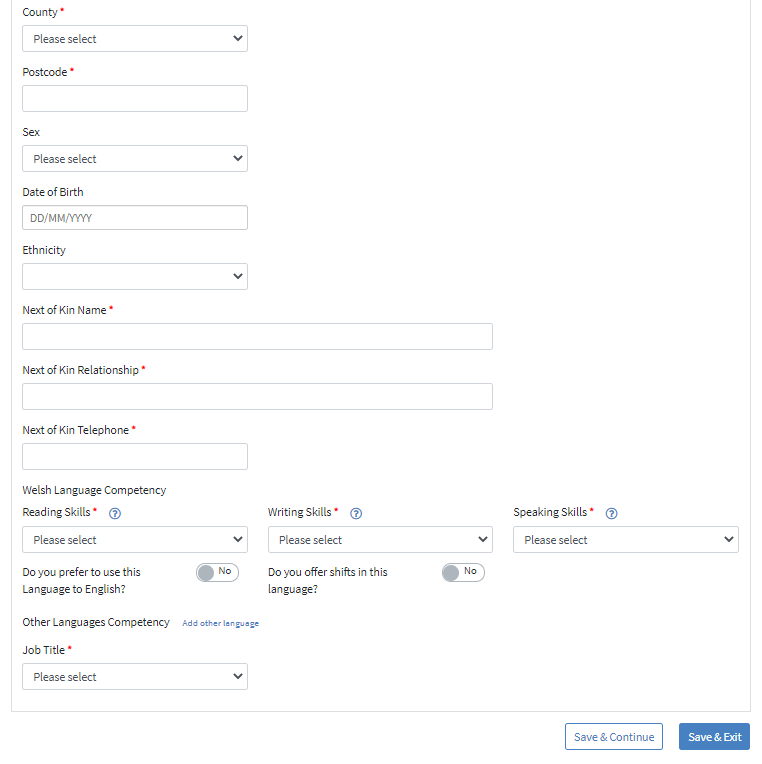This screenshot has width=762, height=764.
Task: Expand the Job Title dropdown
Action: click(x=135, y=677)
